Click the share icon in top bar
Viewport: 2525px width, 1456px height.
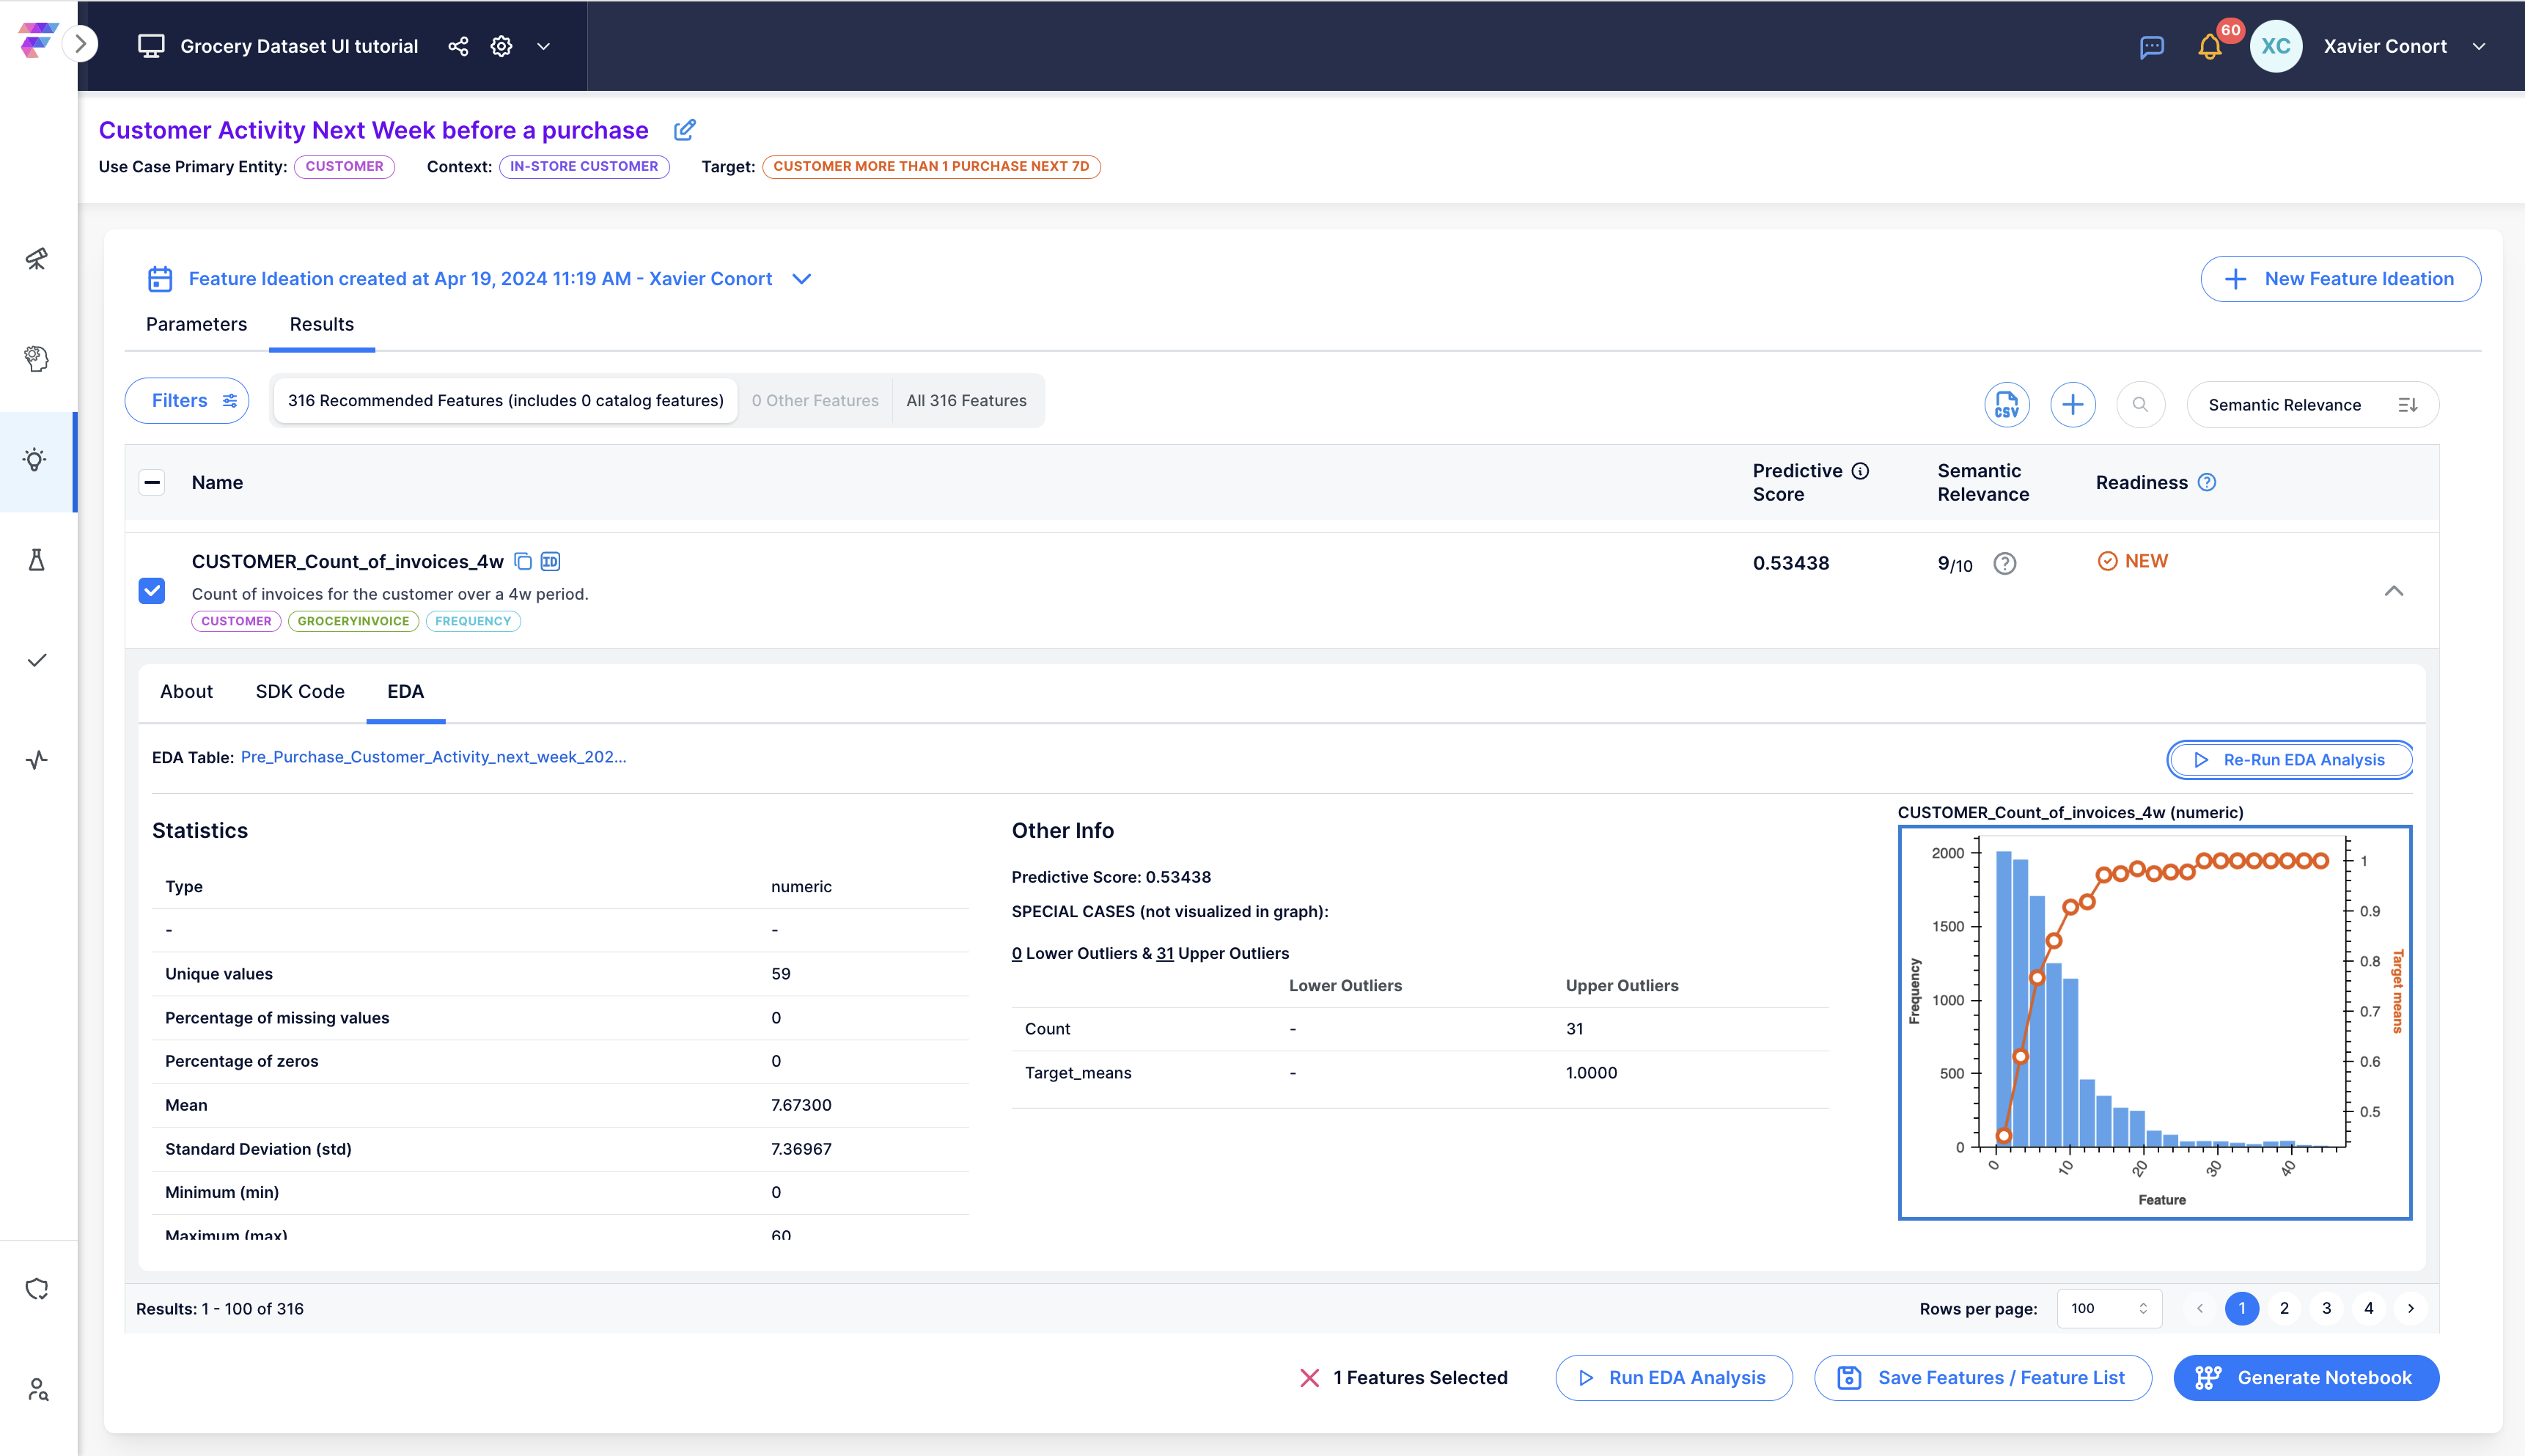click(x=458, y=46)
